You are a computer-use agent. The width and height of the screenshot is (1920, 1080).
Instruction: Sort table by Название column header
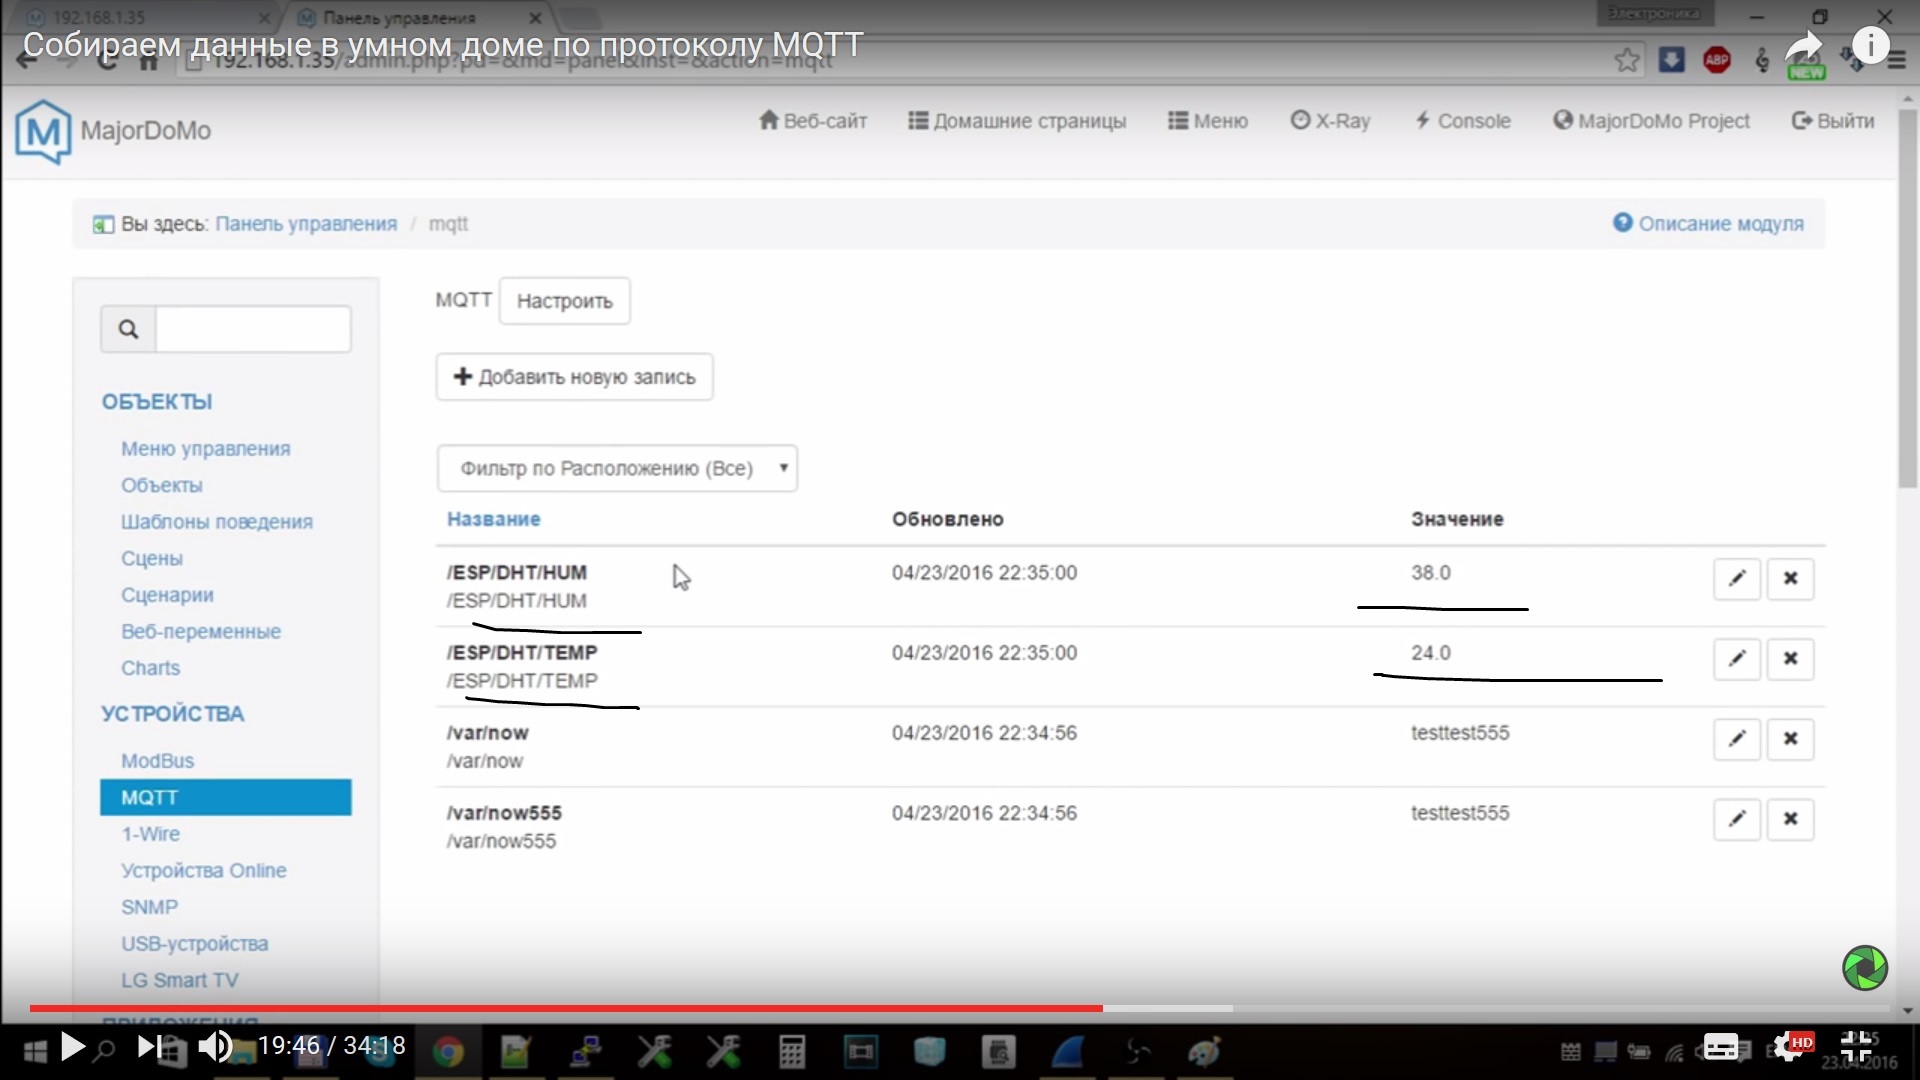coord(493,519)
